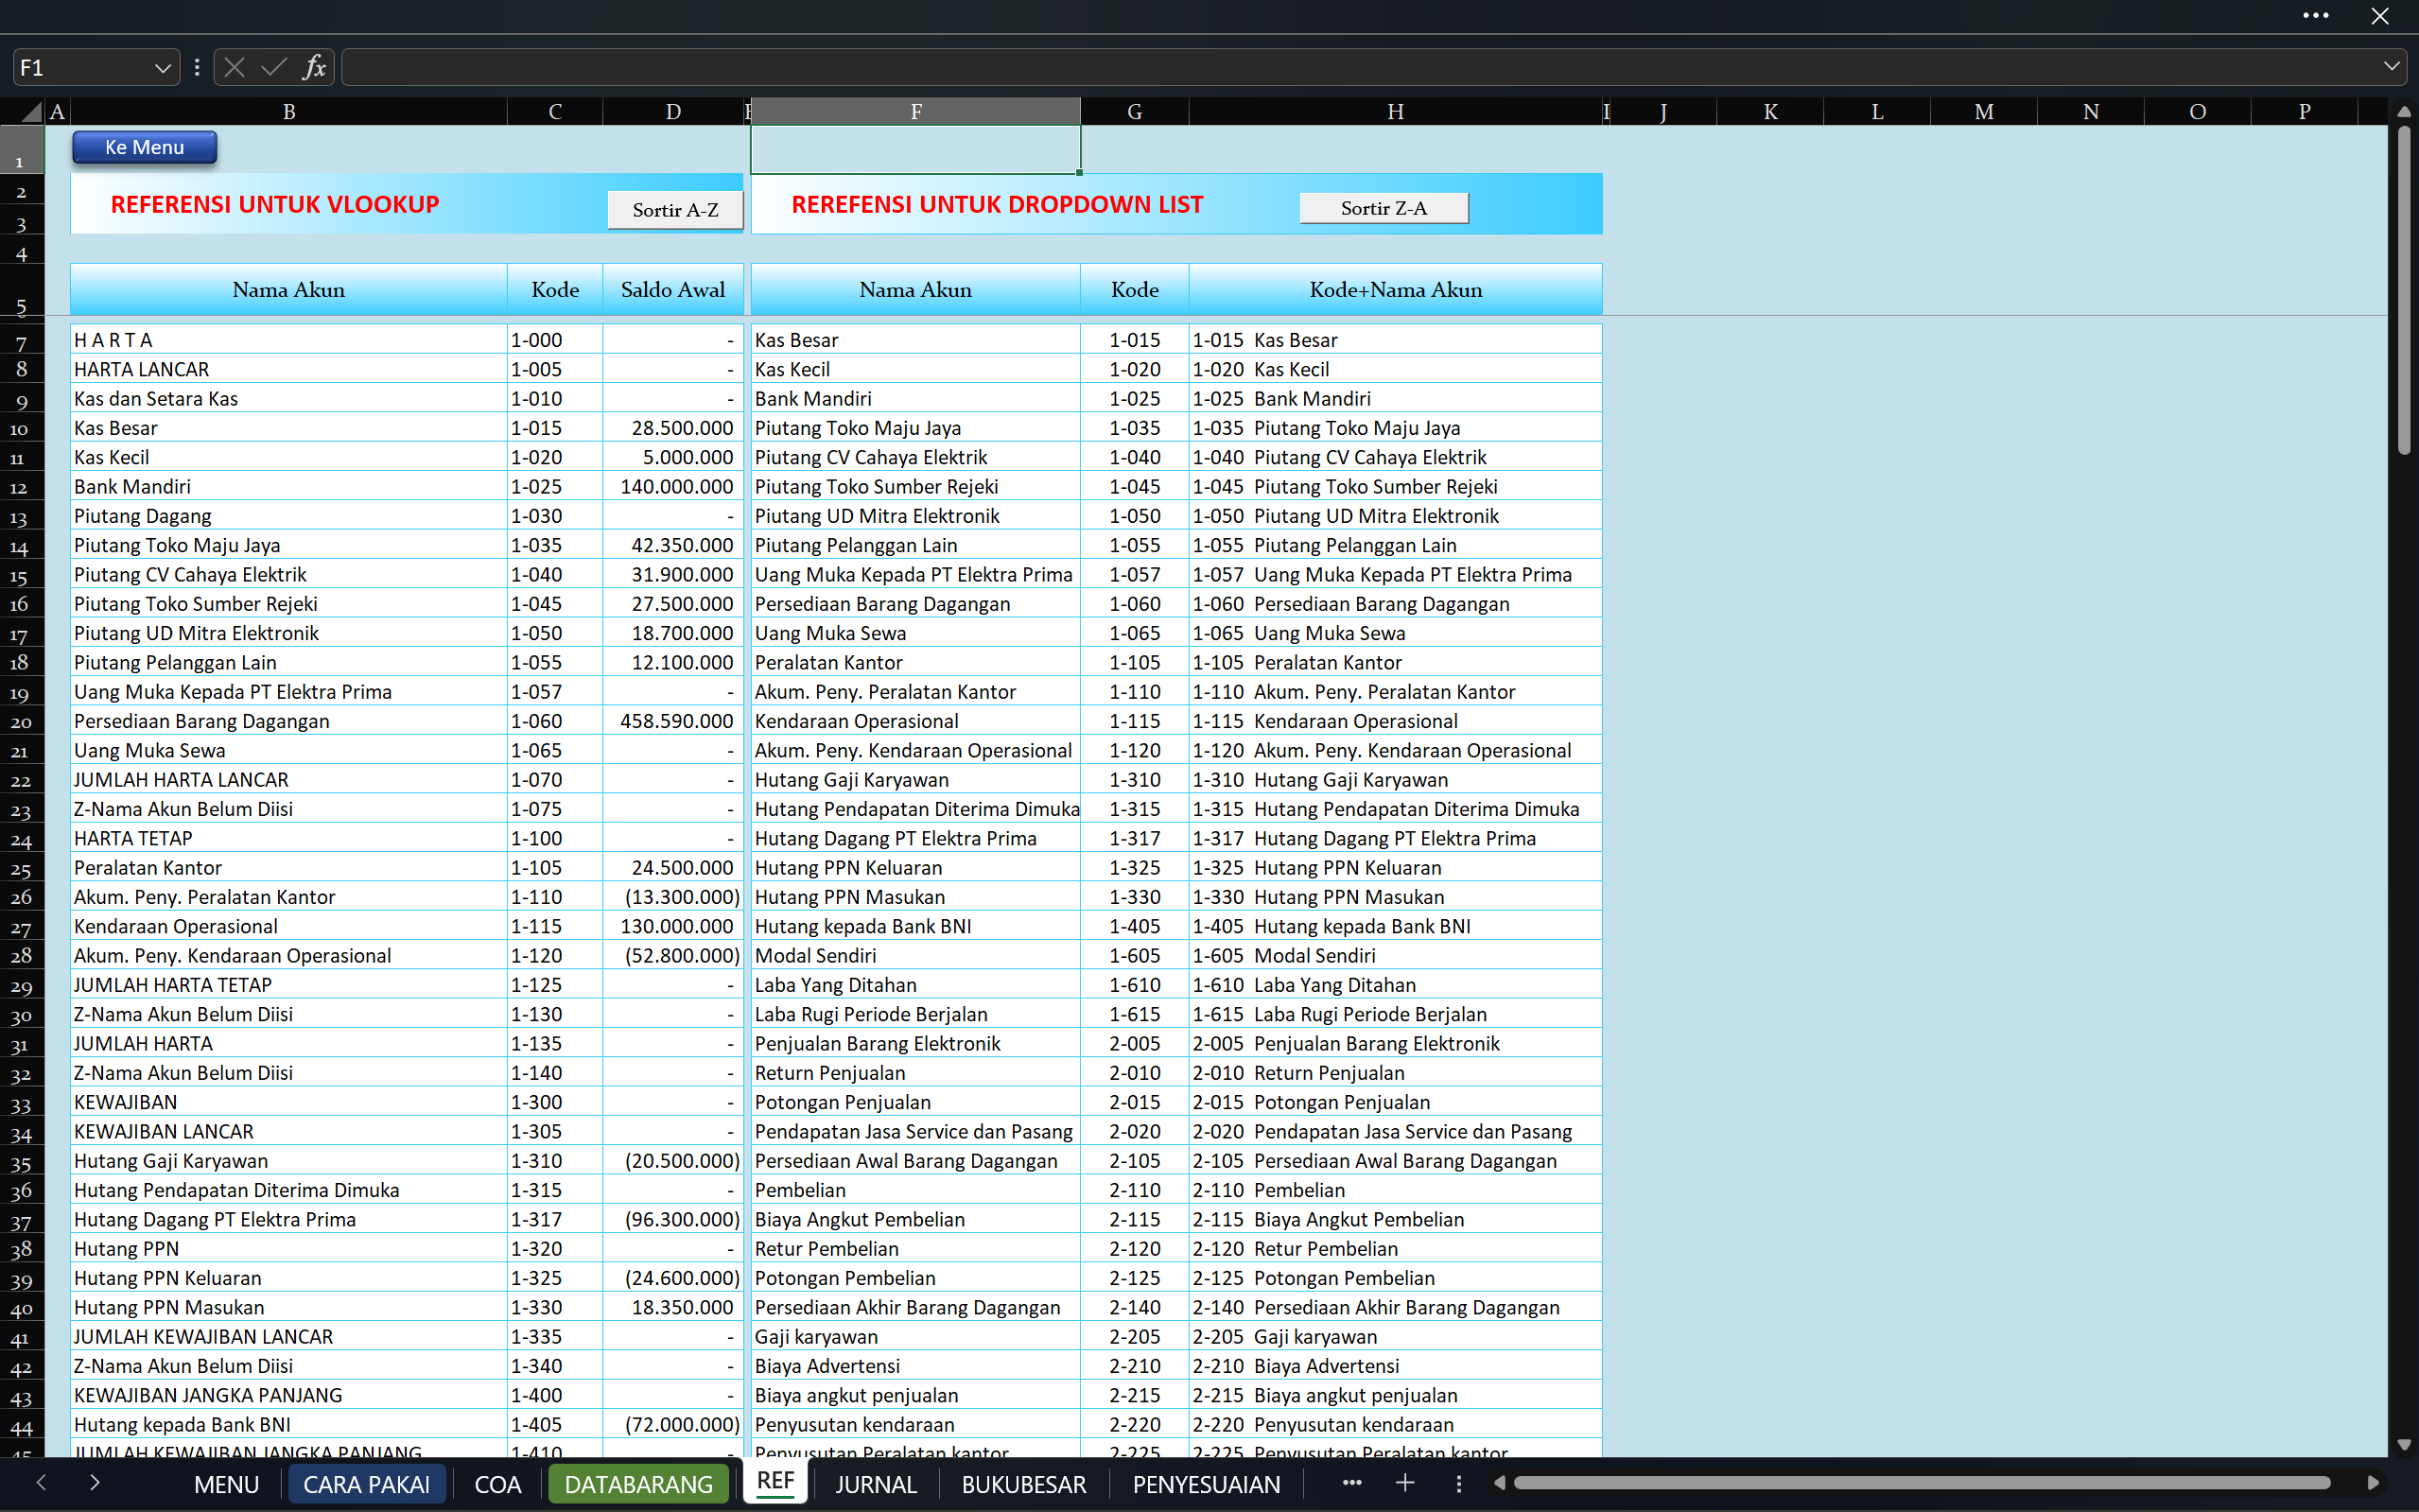
Task: Select row 10 header
Action: pos(20,428)
